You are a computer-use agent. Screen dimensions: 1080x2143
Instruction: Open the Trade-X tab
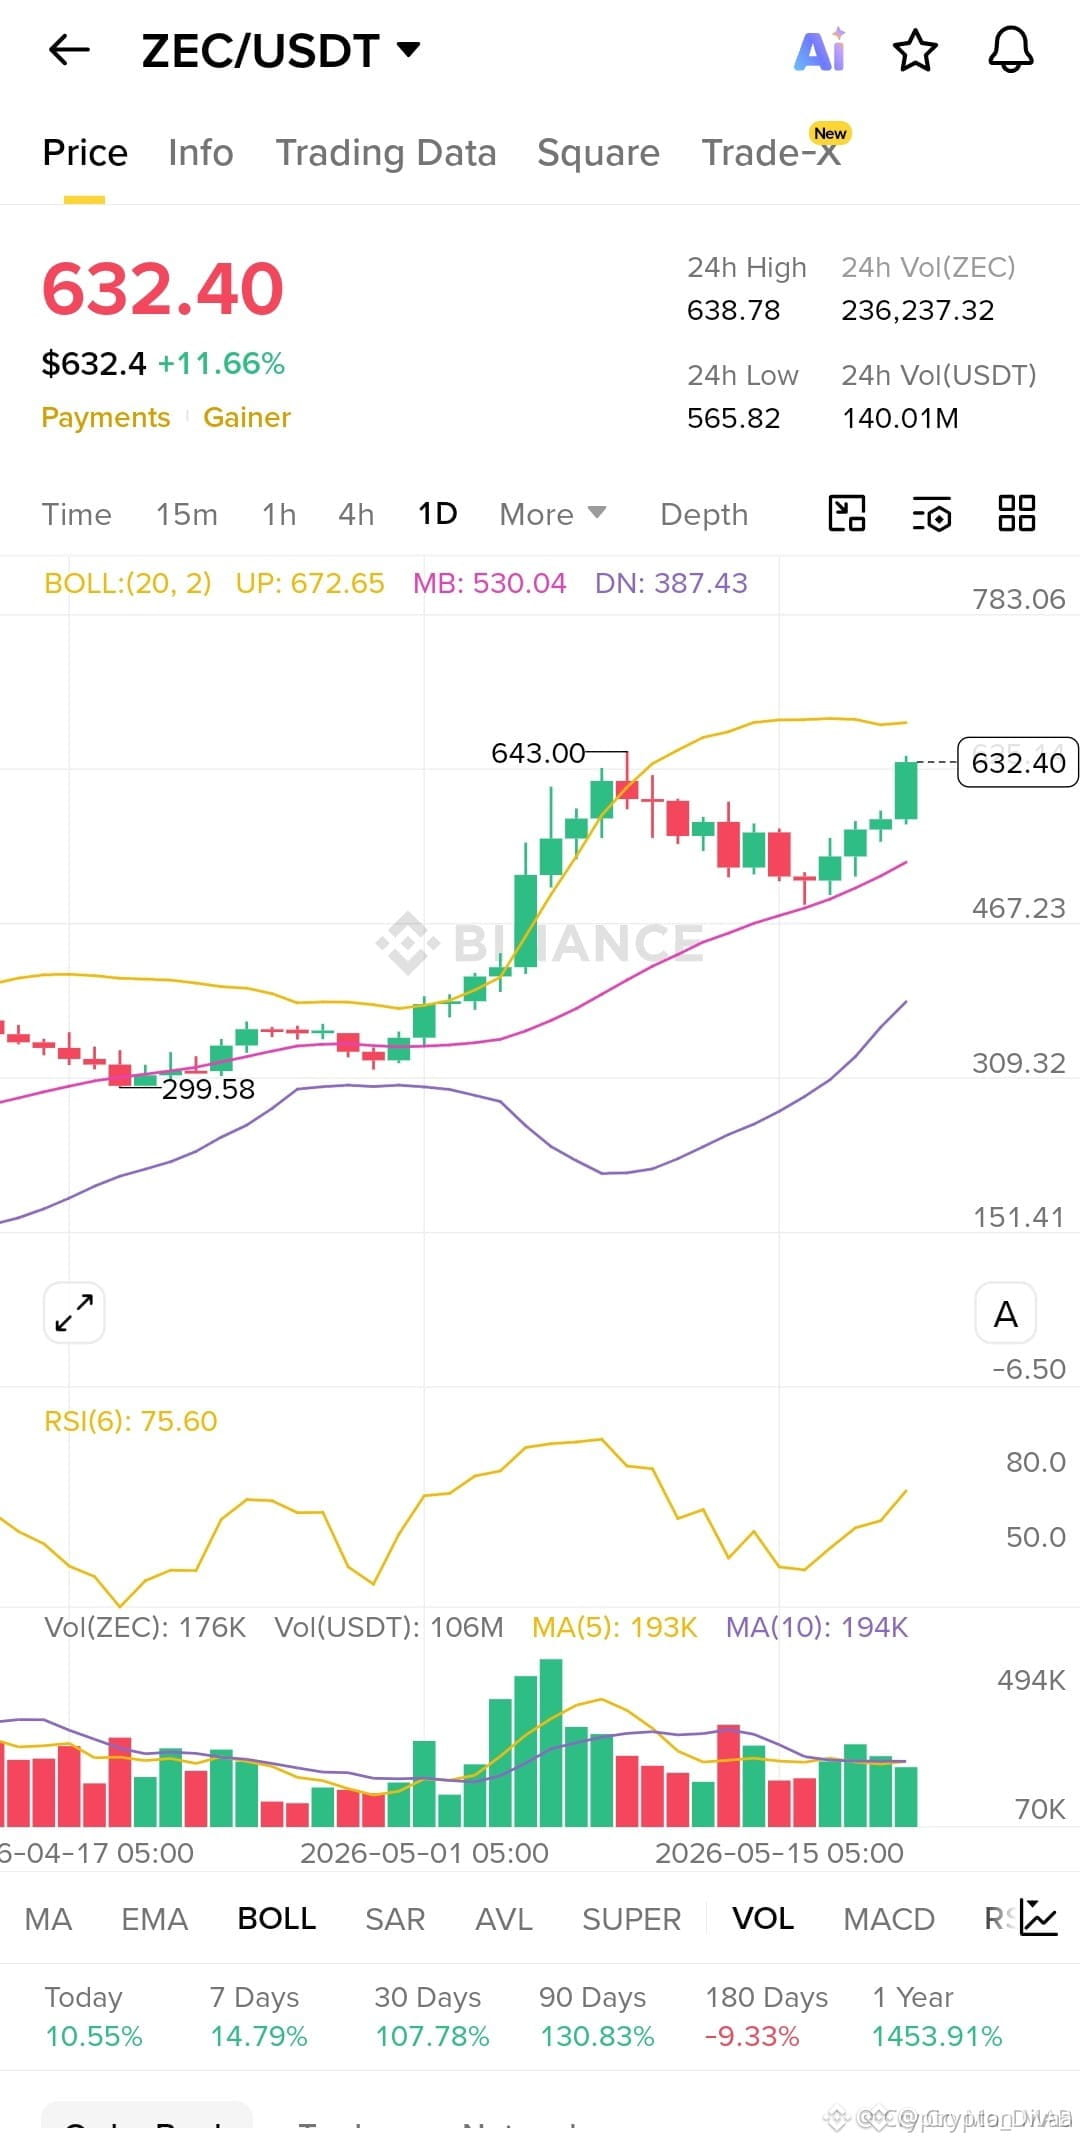click(x=771, y=153)
